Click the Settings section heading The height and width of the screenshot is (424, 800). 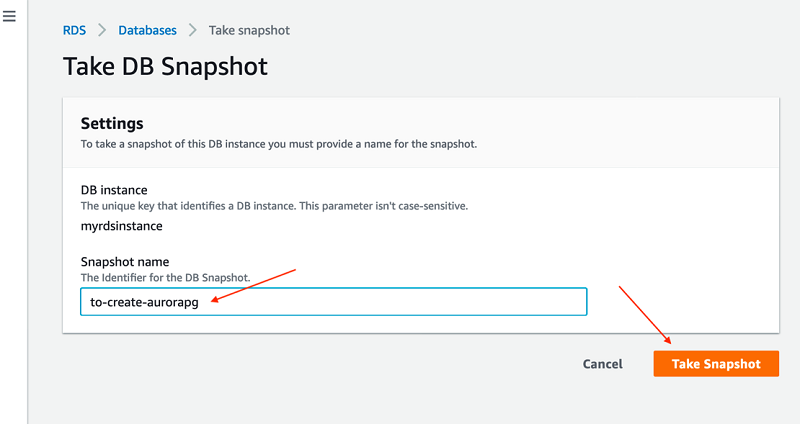112,123
